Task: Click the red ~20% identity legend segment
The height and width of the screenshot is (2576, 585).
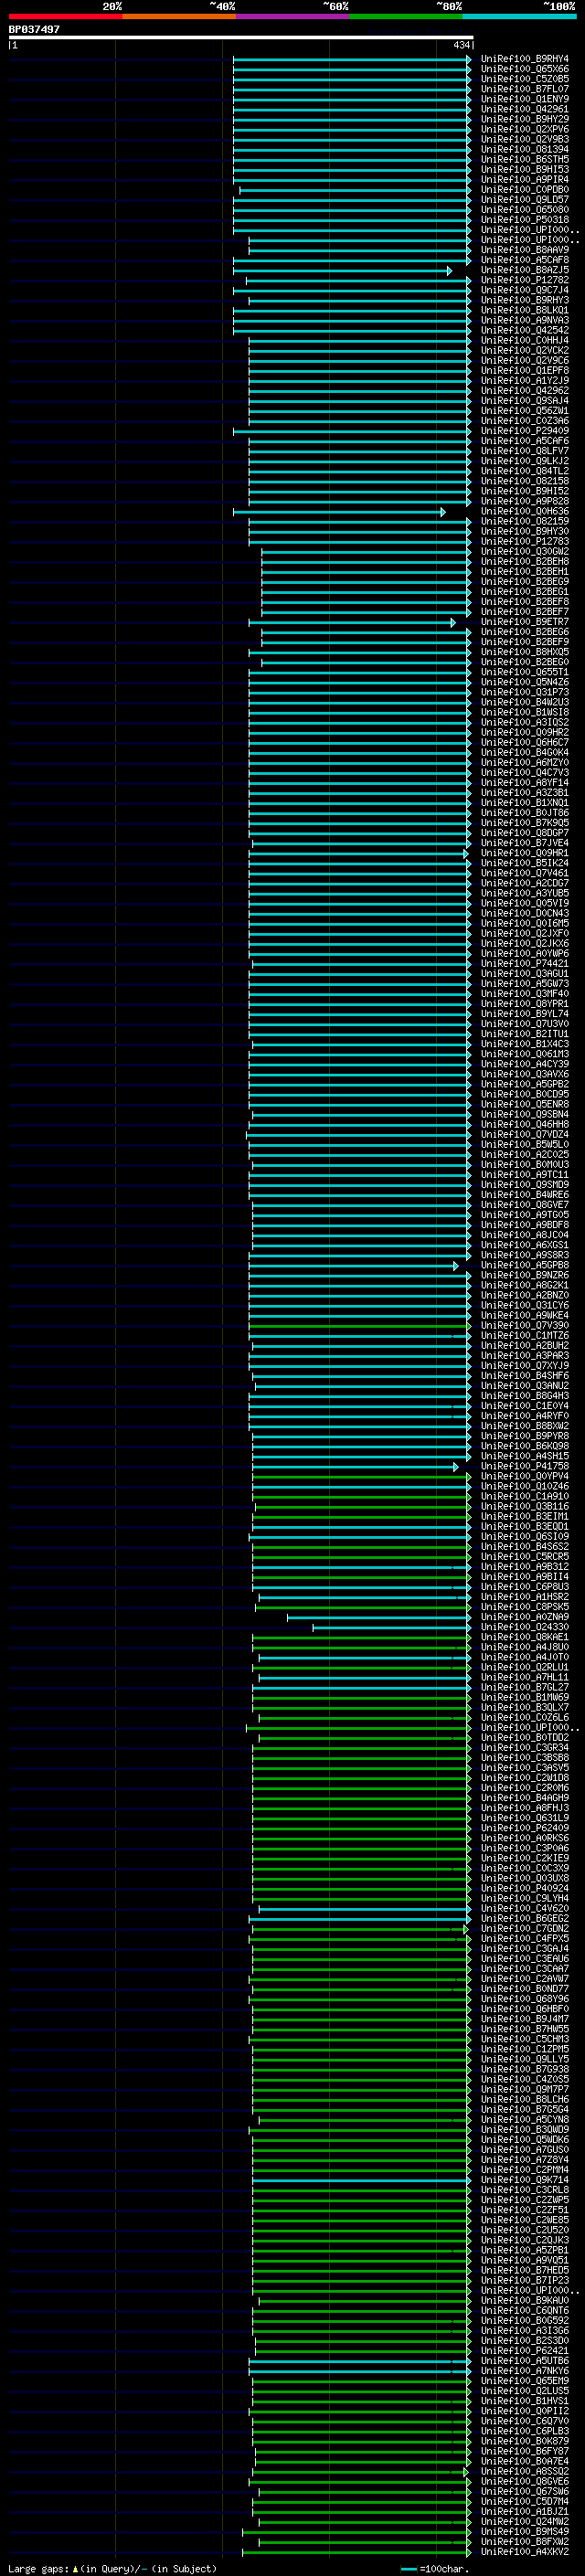Action: [65, 16]
